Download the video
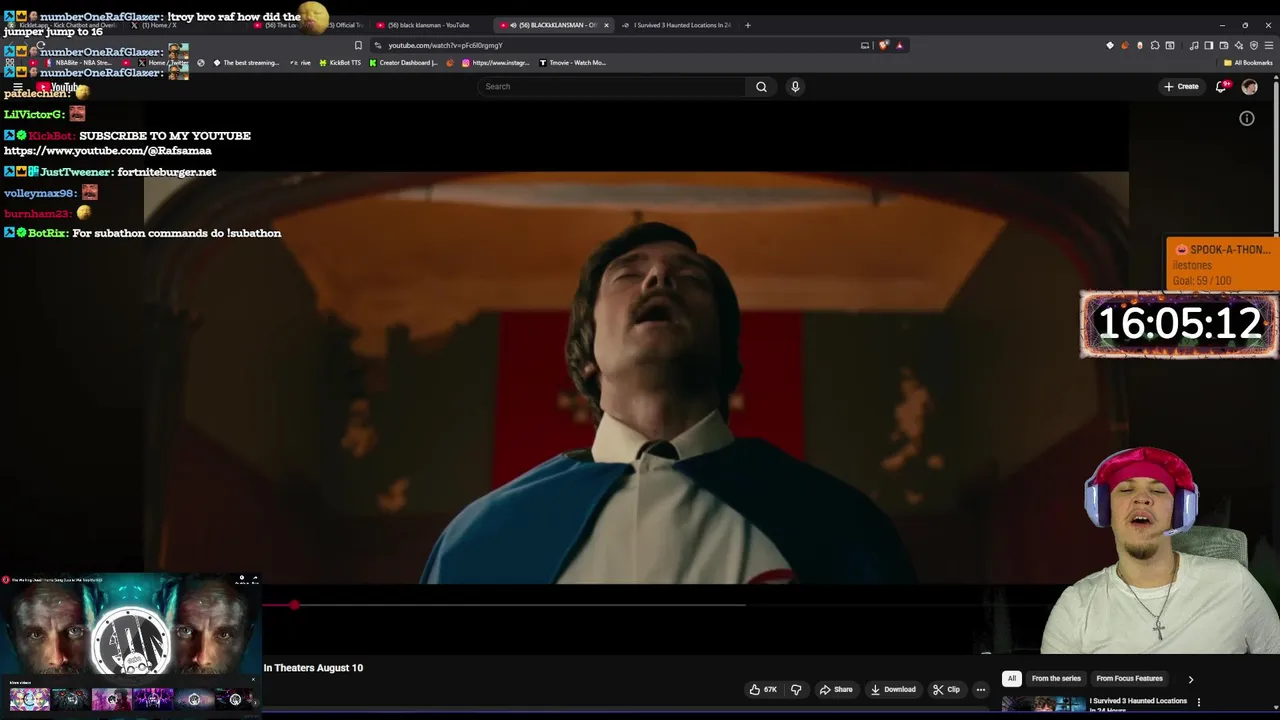The width and height of the screenshot is (1280, 720). [x=893, y=689]
